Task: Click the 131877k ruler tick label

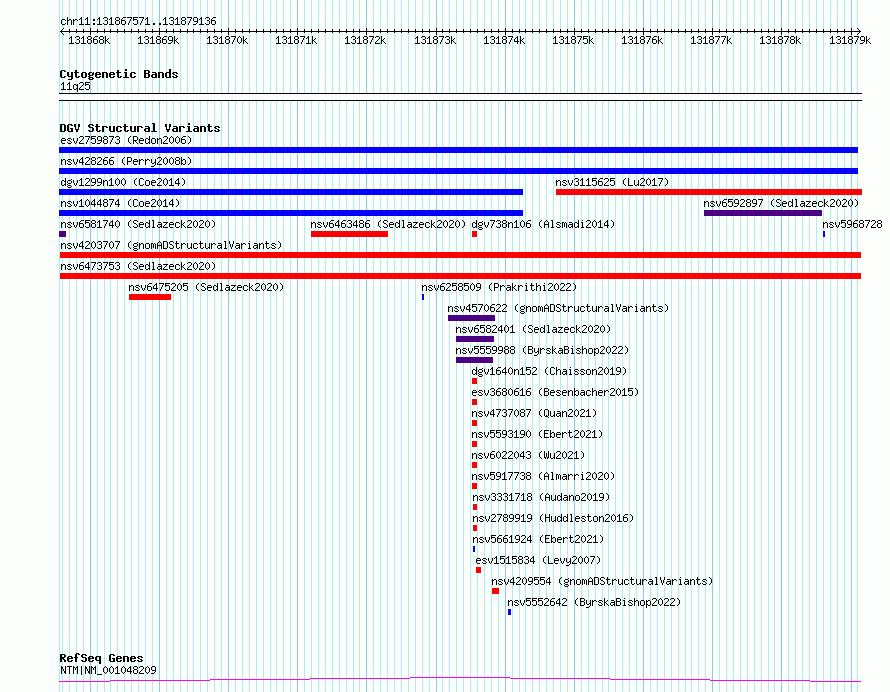Action: tap(711, 40)
